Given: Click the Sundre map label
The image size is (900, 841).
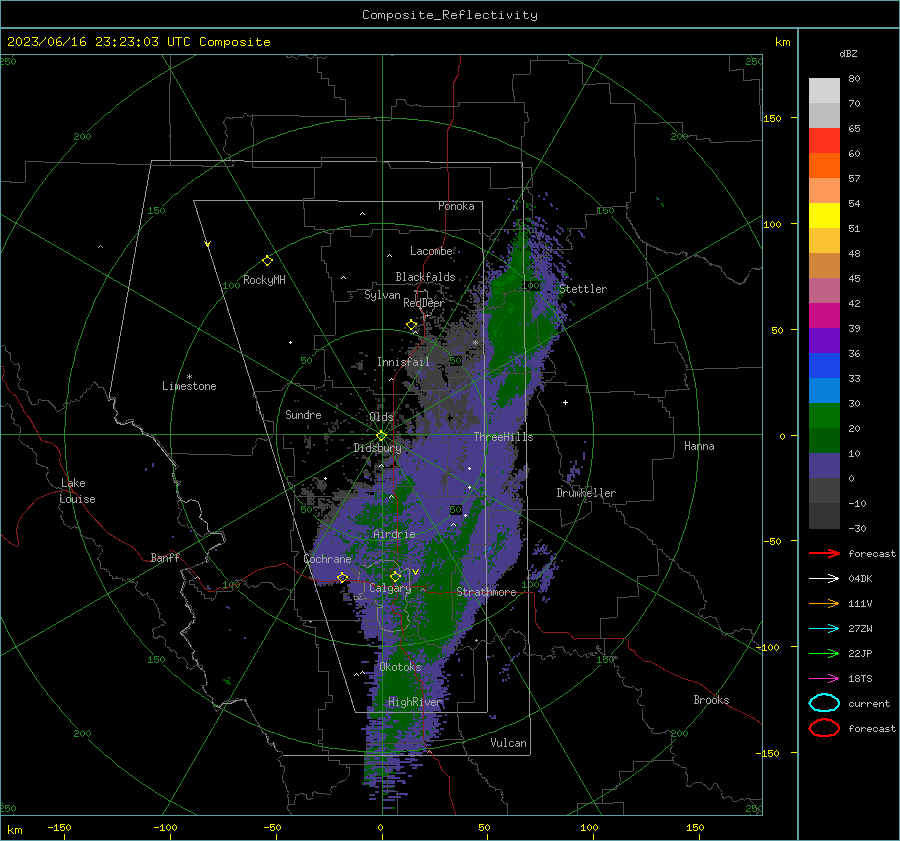Looking at the screenshot, I should 303,414.
